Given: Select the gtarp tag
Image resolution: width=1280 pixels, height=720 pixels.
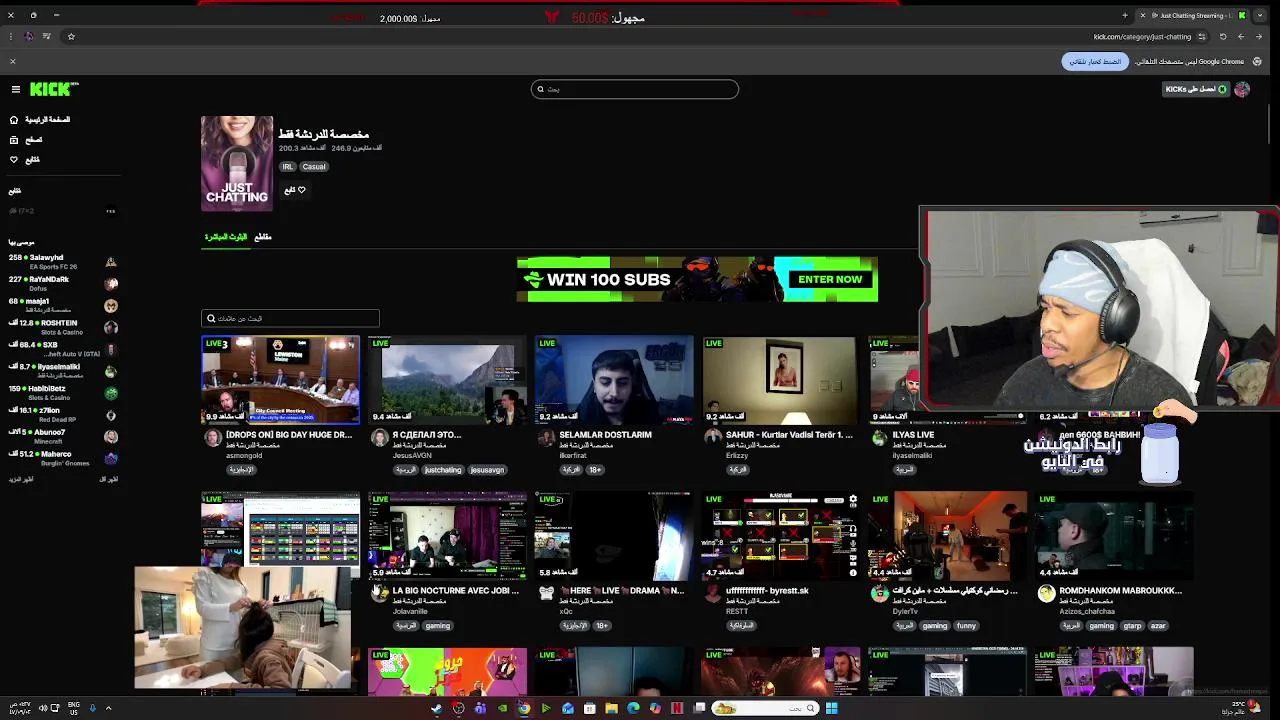Looking at the screenshot, I should tap(1132, 626).
